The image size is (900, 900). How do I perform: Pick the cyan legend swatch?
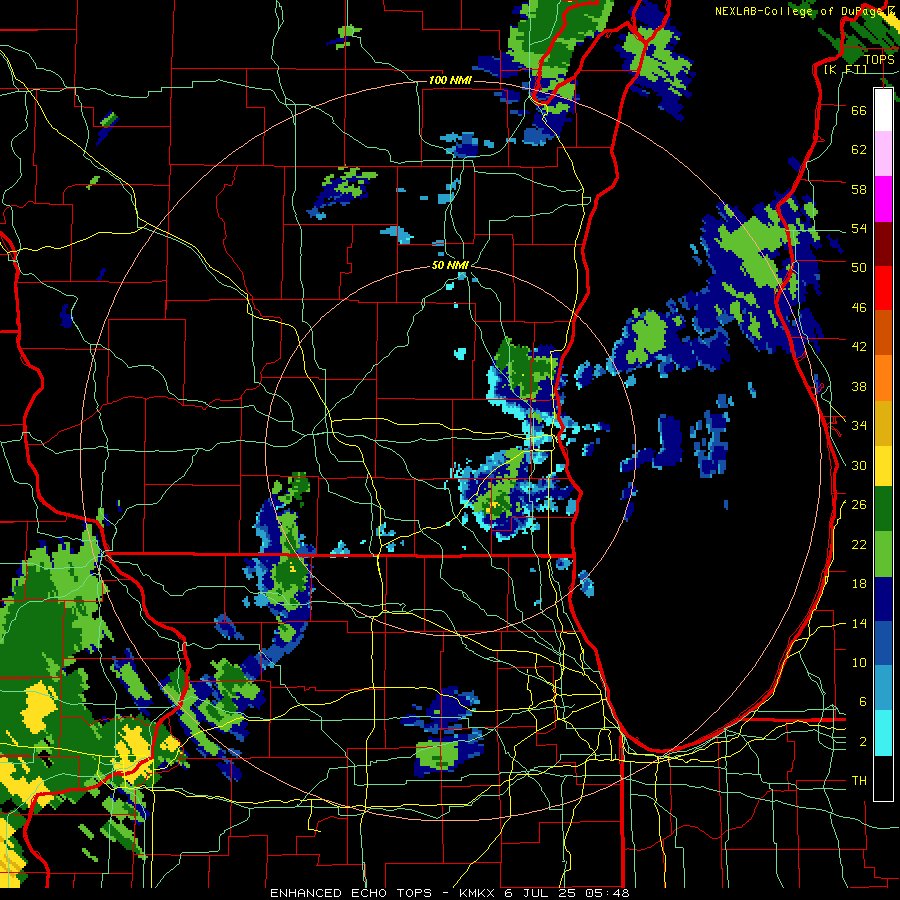tap(883, 734)
